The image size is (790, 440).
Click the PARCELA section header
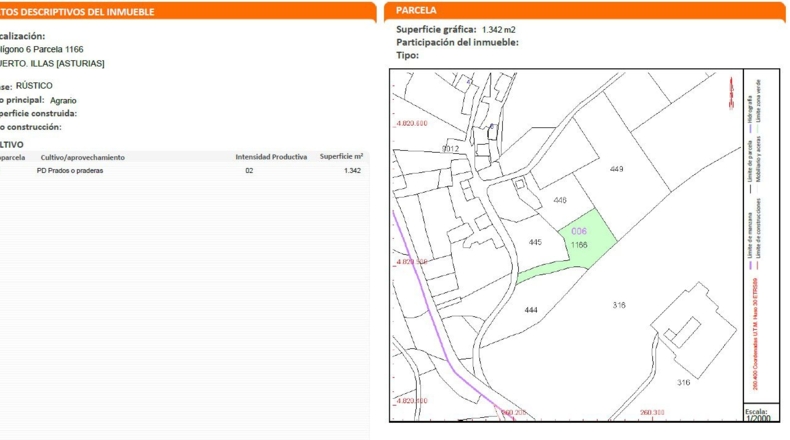(584, 11)
